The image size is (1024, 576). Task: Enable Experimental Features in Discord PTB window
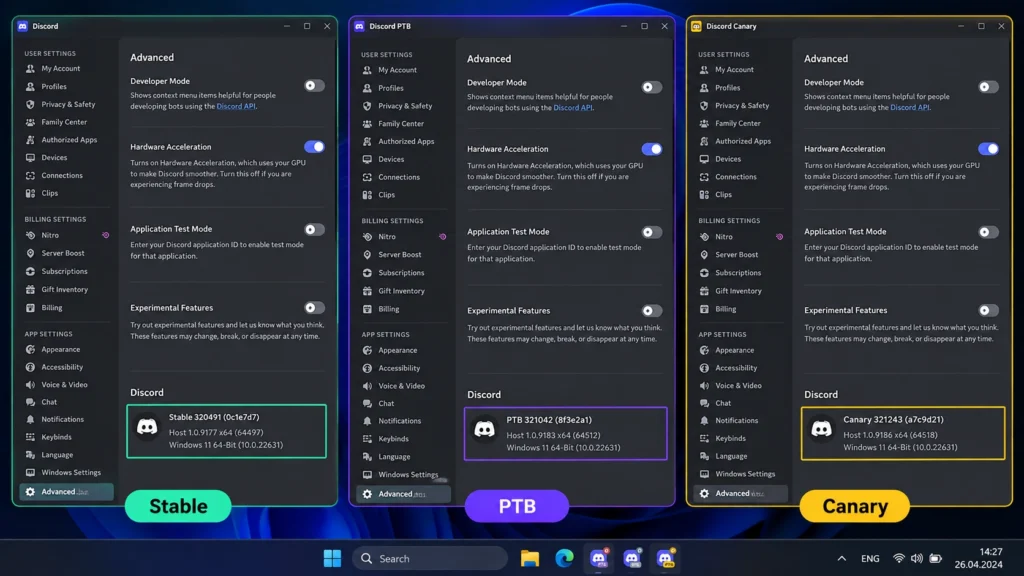click(x=651, y=311)
